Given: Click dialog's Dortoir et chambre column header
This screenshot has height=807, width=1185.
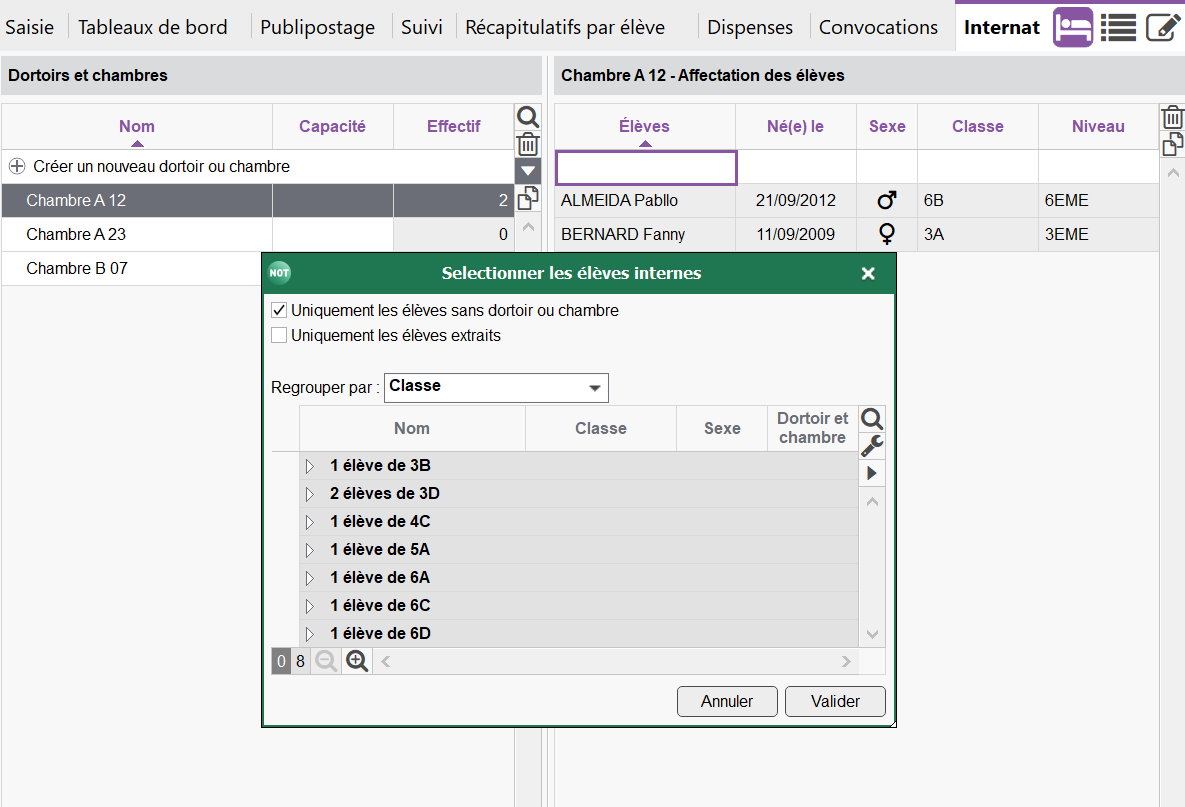Looking at the screenshot, I should pyautogui.click(x=812, y=428).
